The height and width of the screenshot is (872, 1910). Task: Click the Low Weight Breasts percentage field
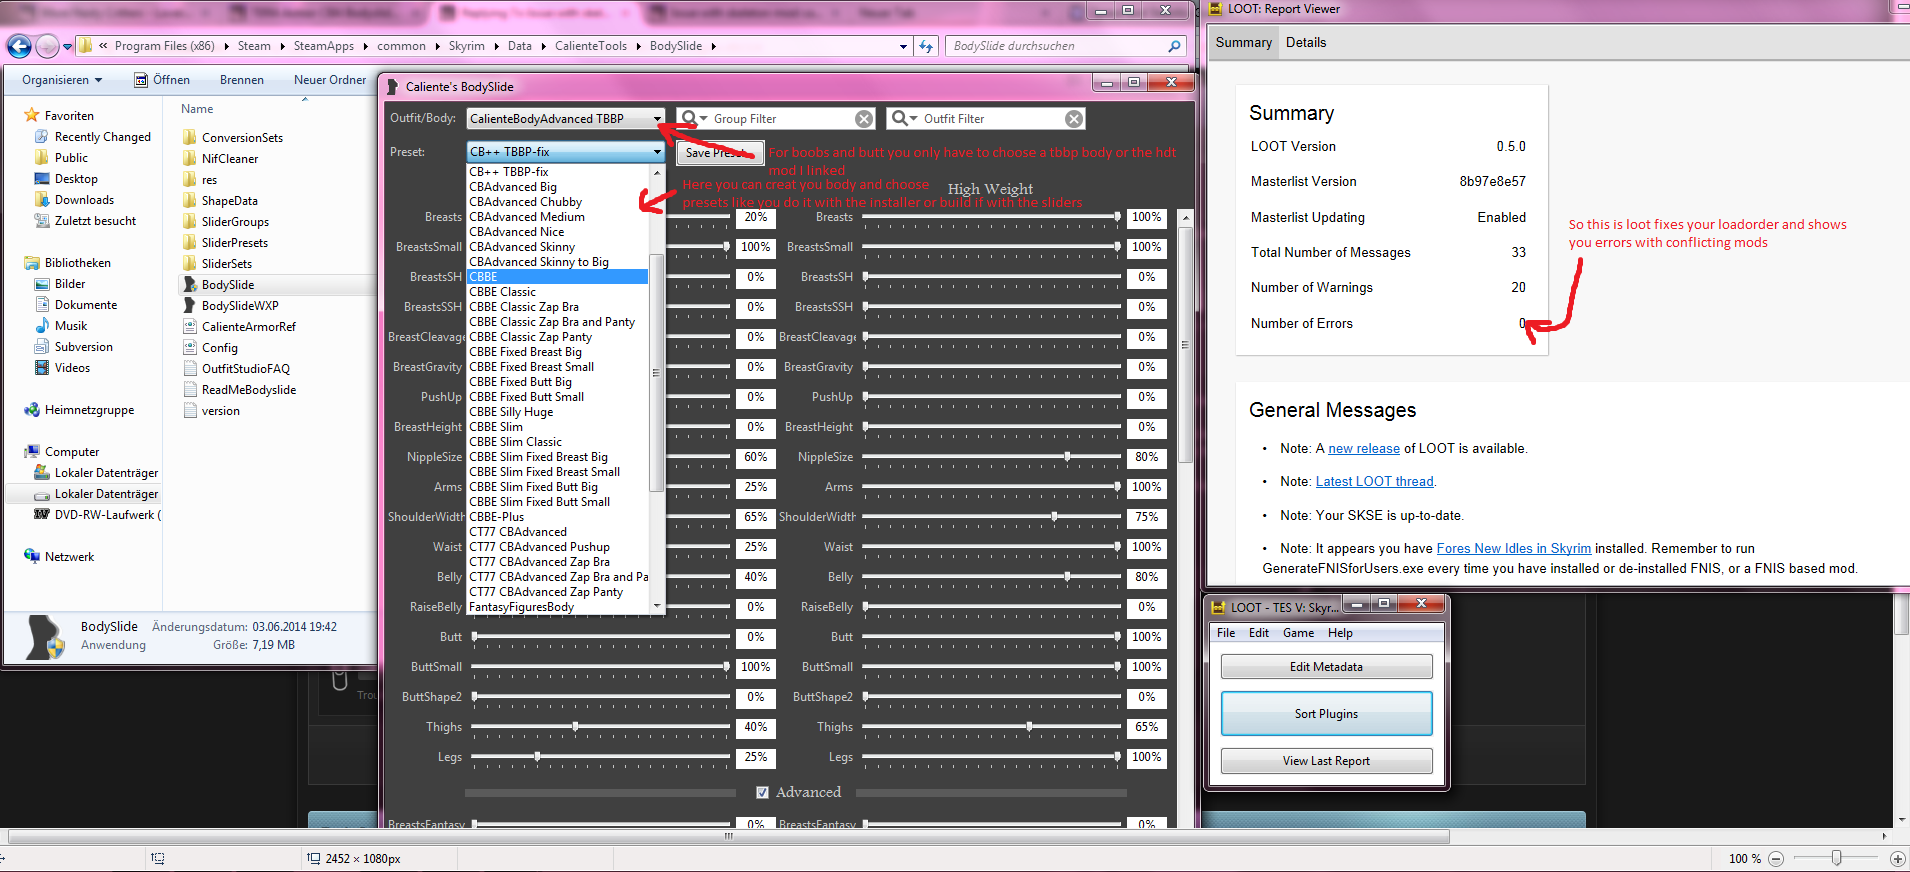756,217
